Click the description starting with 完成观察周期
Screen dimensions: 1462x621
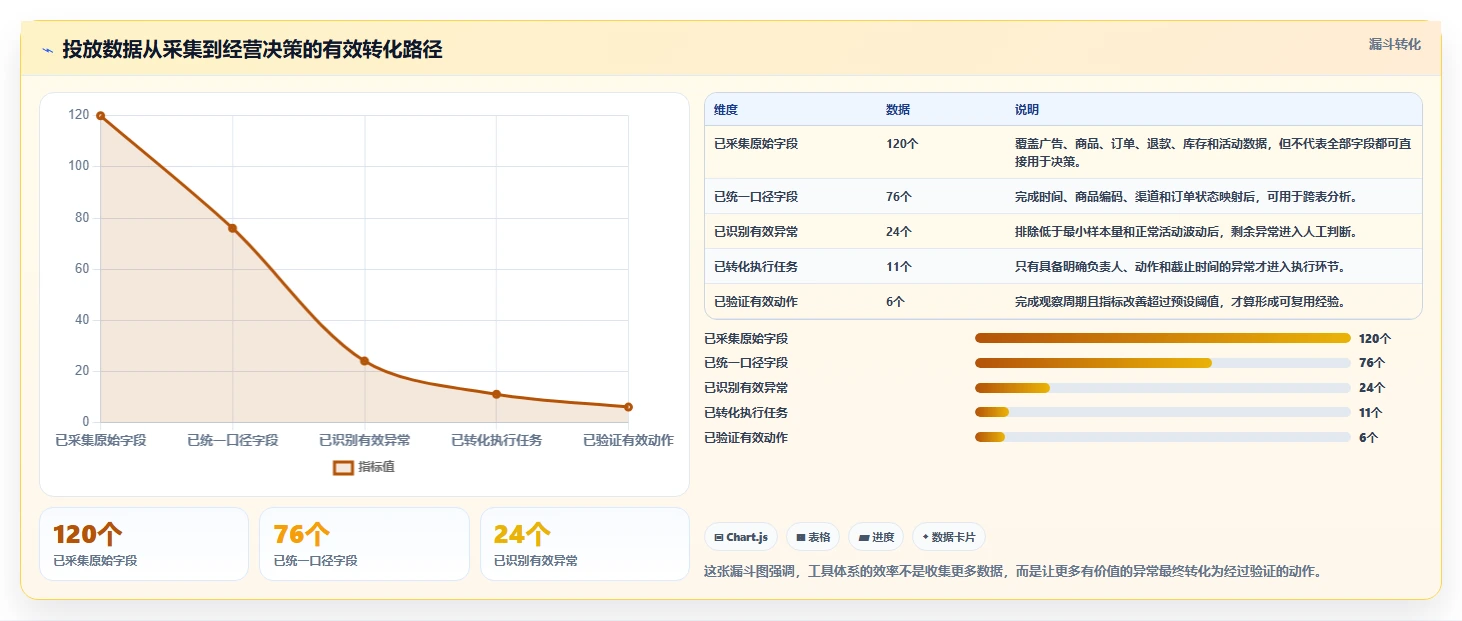(x=1180, y=302)
